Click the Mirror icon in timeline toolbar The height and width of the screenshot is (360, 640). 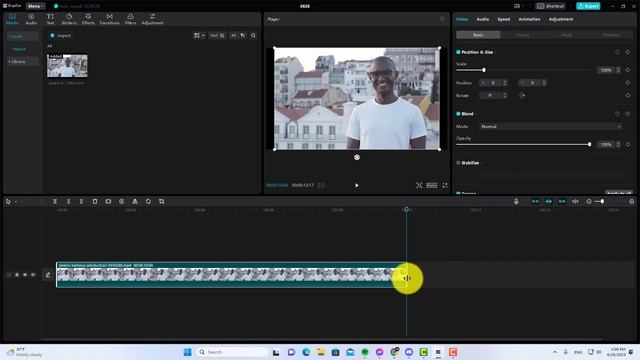[x=135, y=202]
